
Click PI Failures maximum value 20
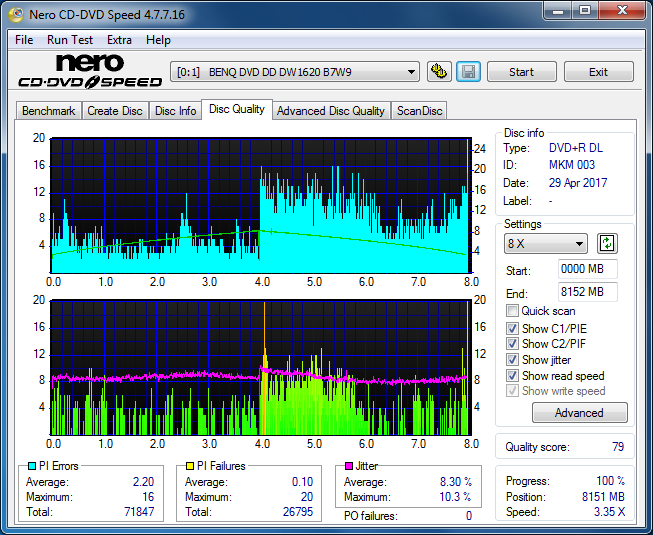[x=307, y=497]
